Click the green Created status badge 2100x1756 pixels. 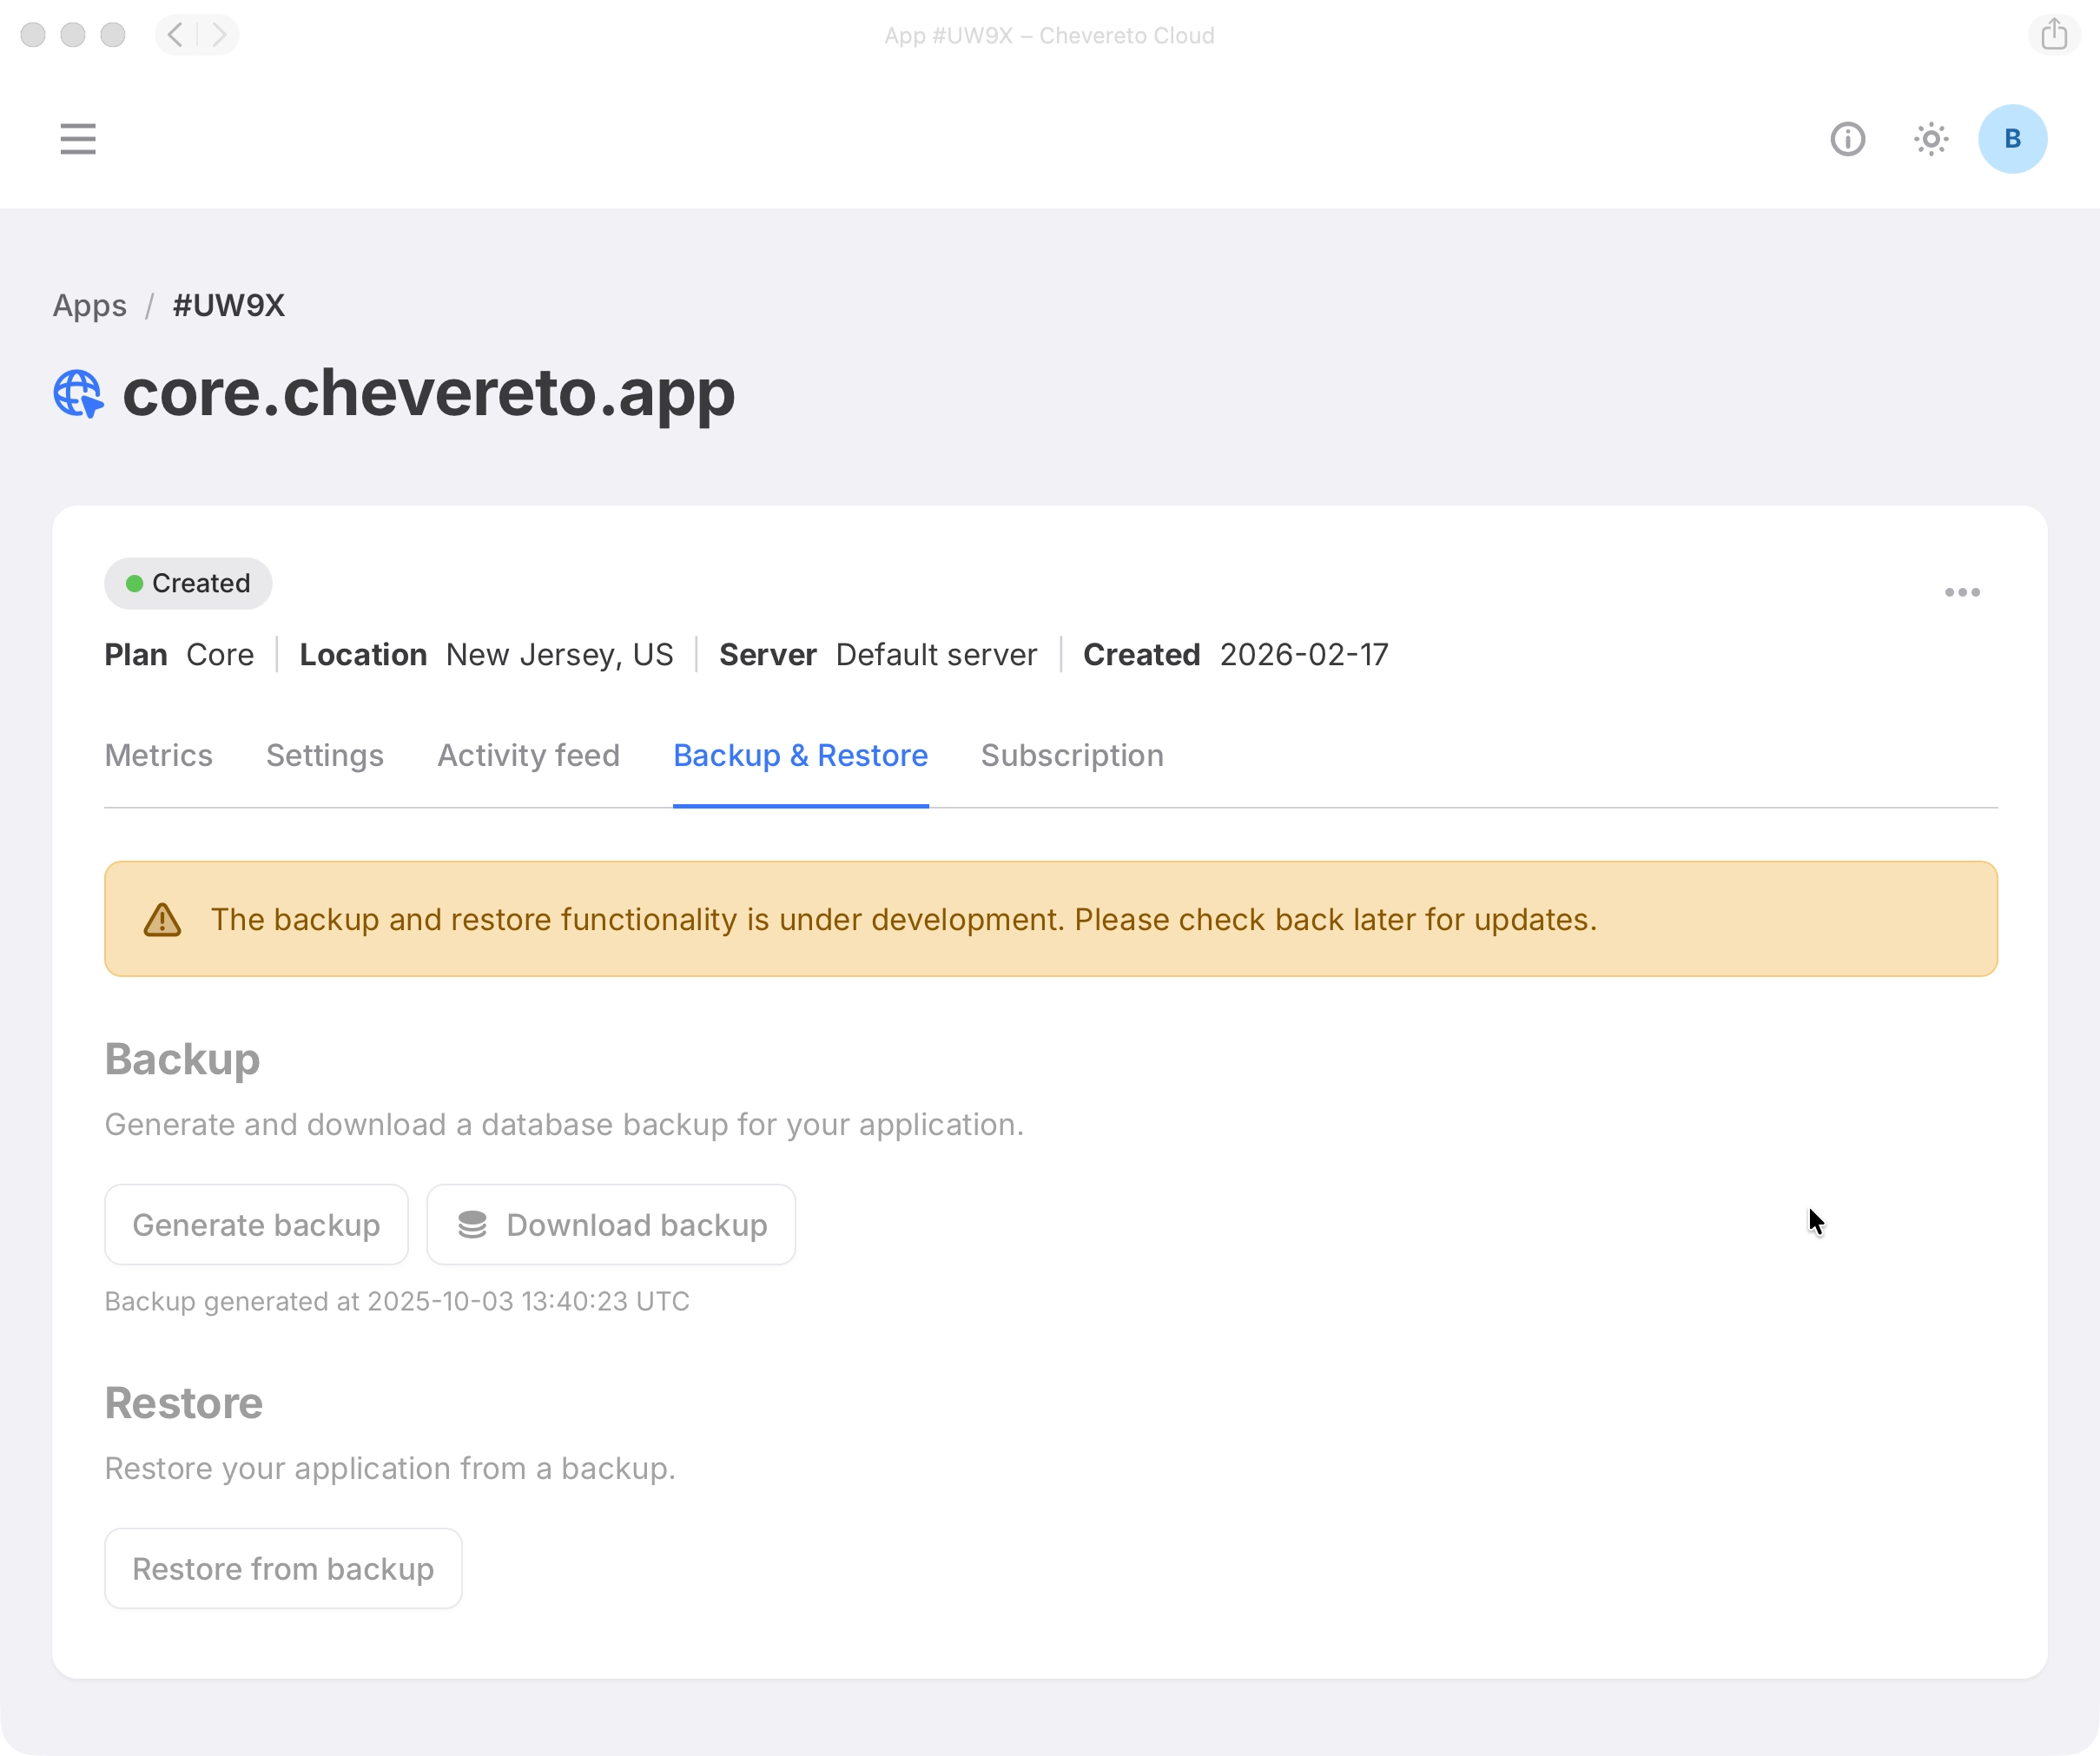click(x=188, y=583)
